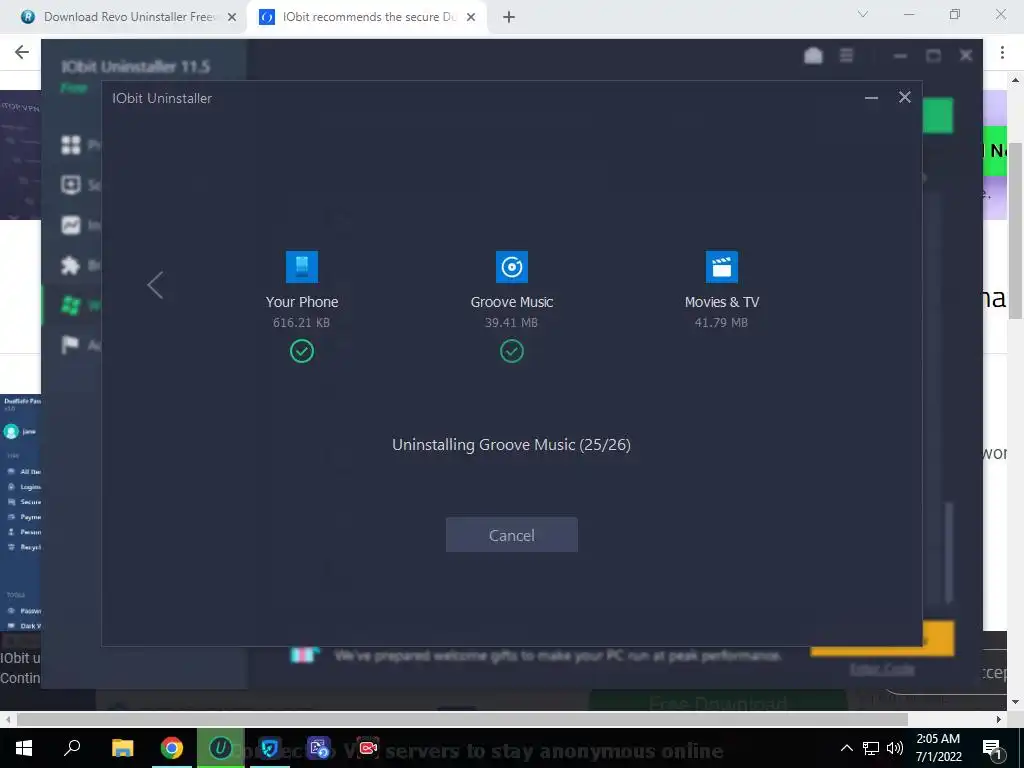
Task: Open the Windows Start menu
Action: (24, 748)
